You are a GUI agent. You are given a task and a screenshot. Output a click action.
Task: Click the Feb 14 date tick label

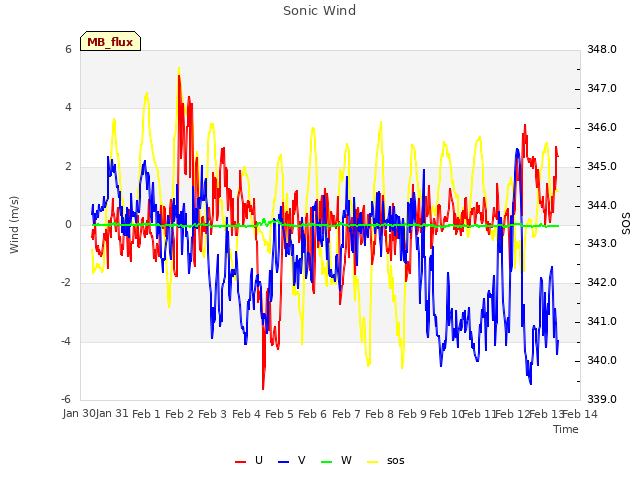click(580, 414)
